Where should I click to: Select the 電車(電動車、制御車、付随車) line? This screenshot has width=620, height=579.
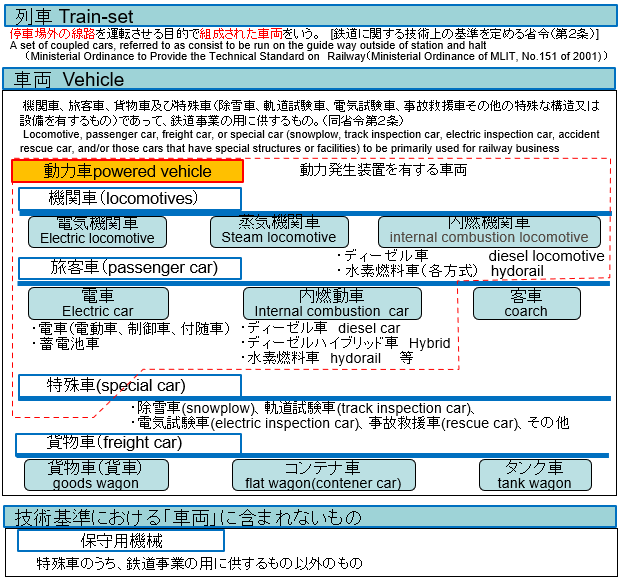click(x=131, y=328)
